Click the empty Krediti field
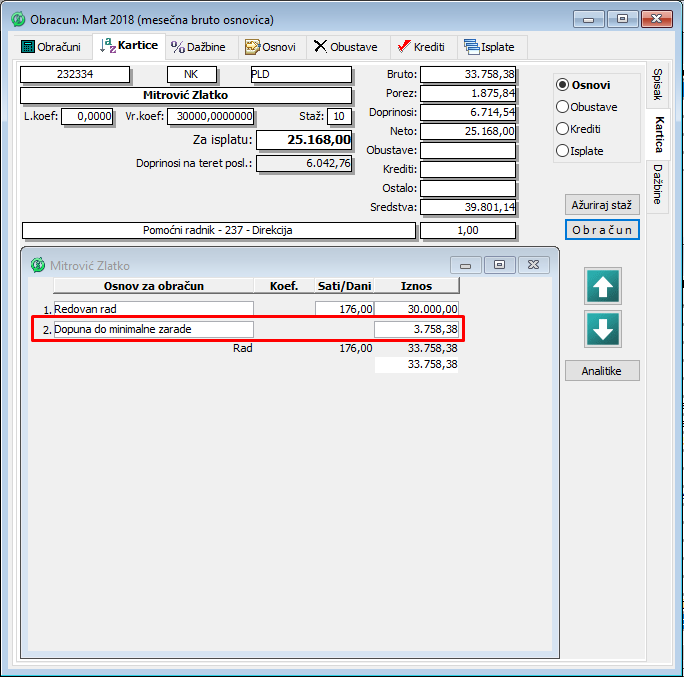 (x=468, y=169)
